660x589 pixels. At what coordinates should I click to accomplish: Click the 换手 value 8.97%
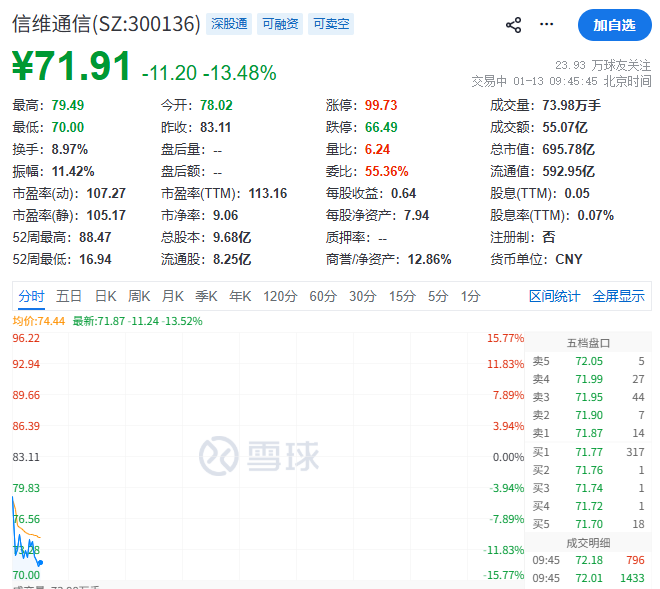70,149
